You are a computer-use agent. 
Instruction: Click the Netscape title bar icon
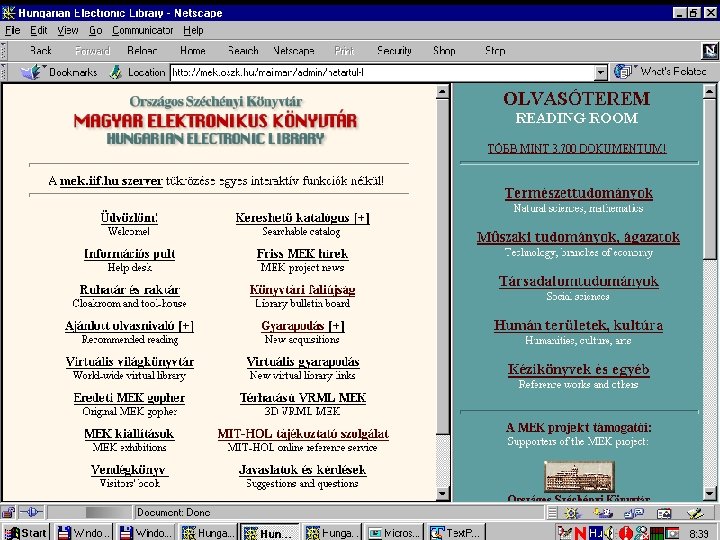[x=9, y=12]
